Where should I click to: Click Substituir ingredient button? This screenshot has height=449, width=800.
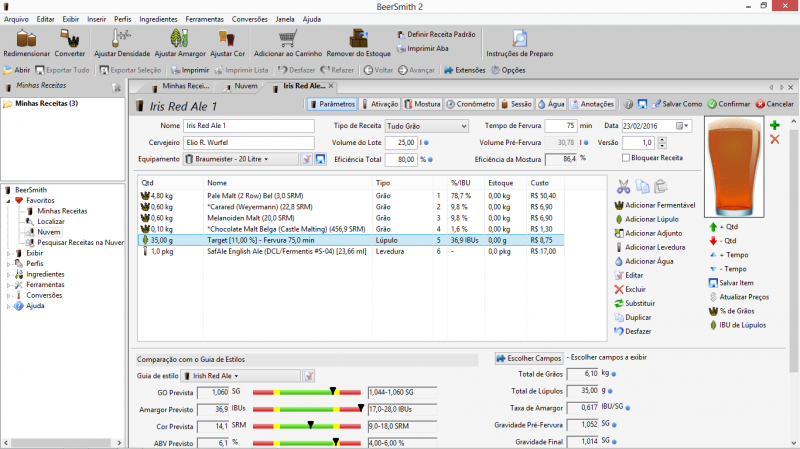click(635, 303)
